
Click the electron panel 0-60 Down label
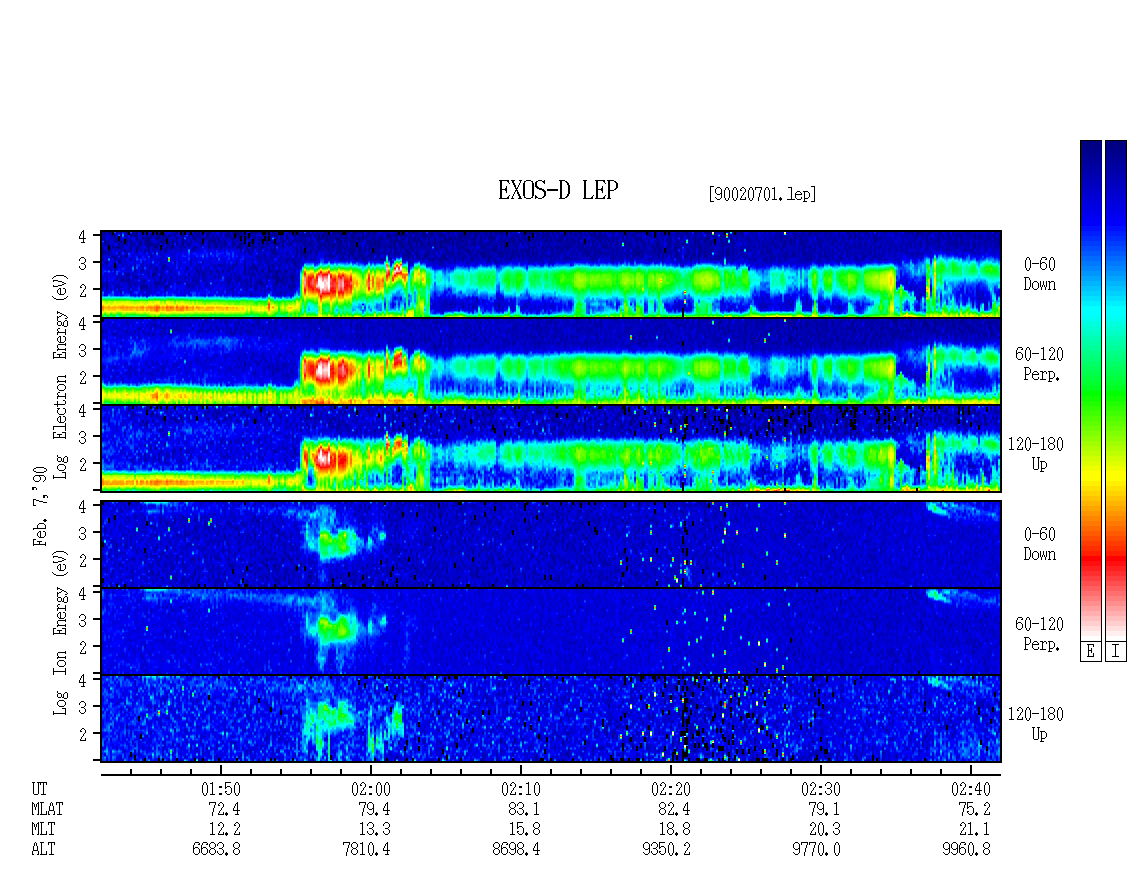(1039, 275)
